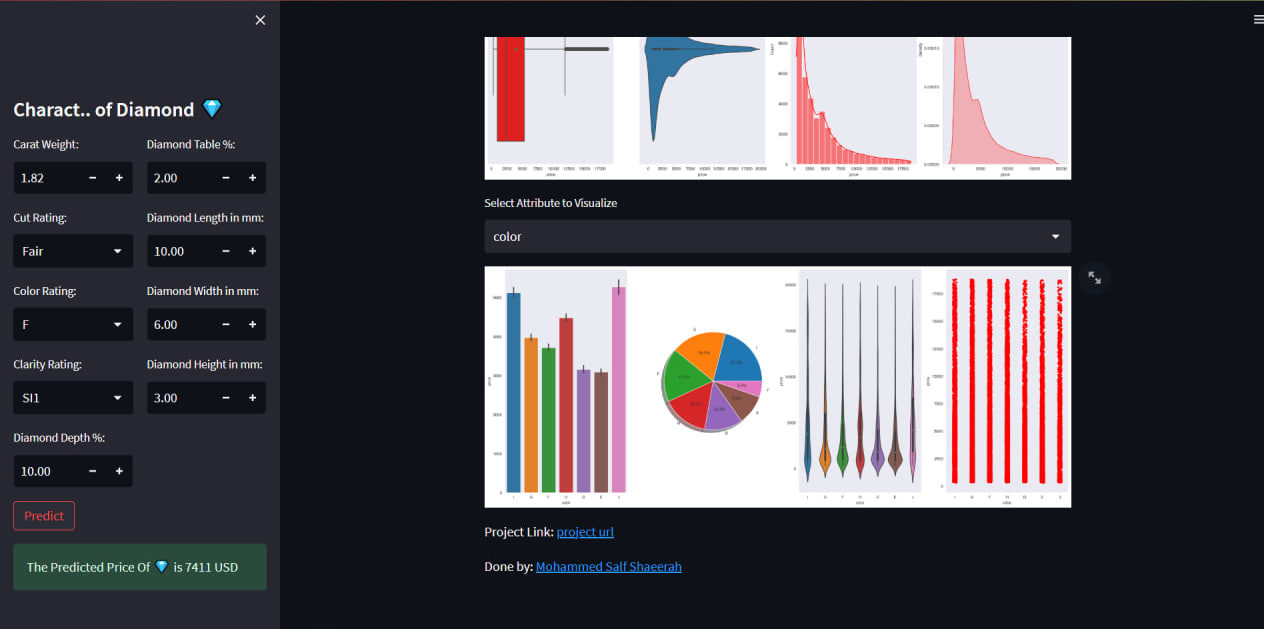Image resolution: width=1264 pixels, height=629 pixels.
Task: Click the Mohammed Salf Shaeerah link
Action: coord(608,566)
